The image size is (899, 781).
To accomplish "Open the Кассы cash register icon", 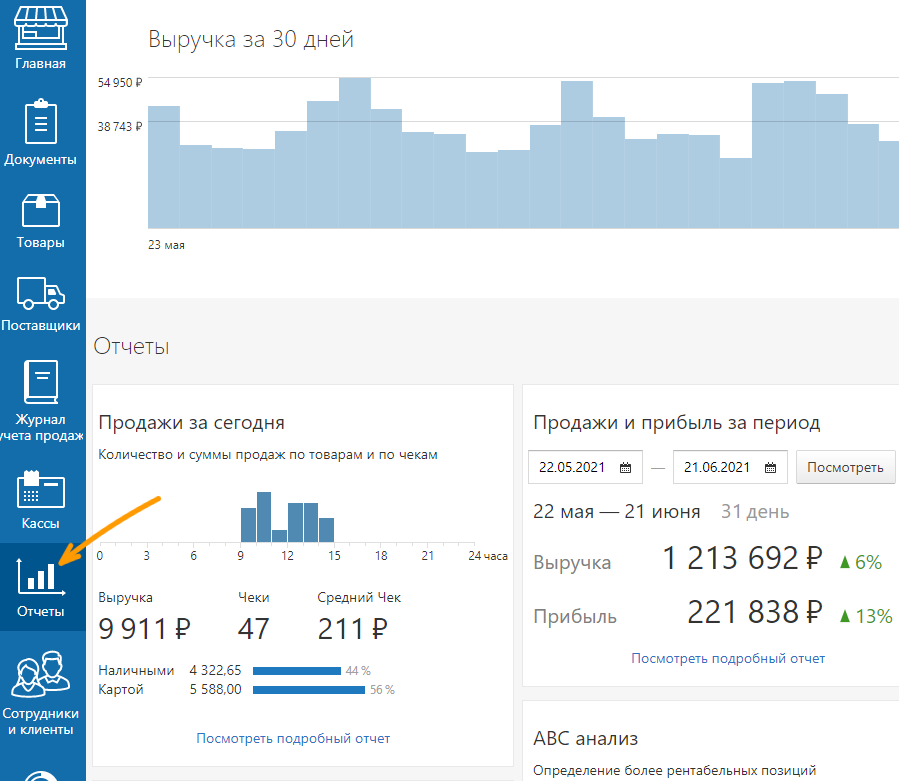I will 41,489.
